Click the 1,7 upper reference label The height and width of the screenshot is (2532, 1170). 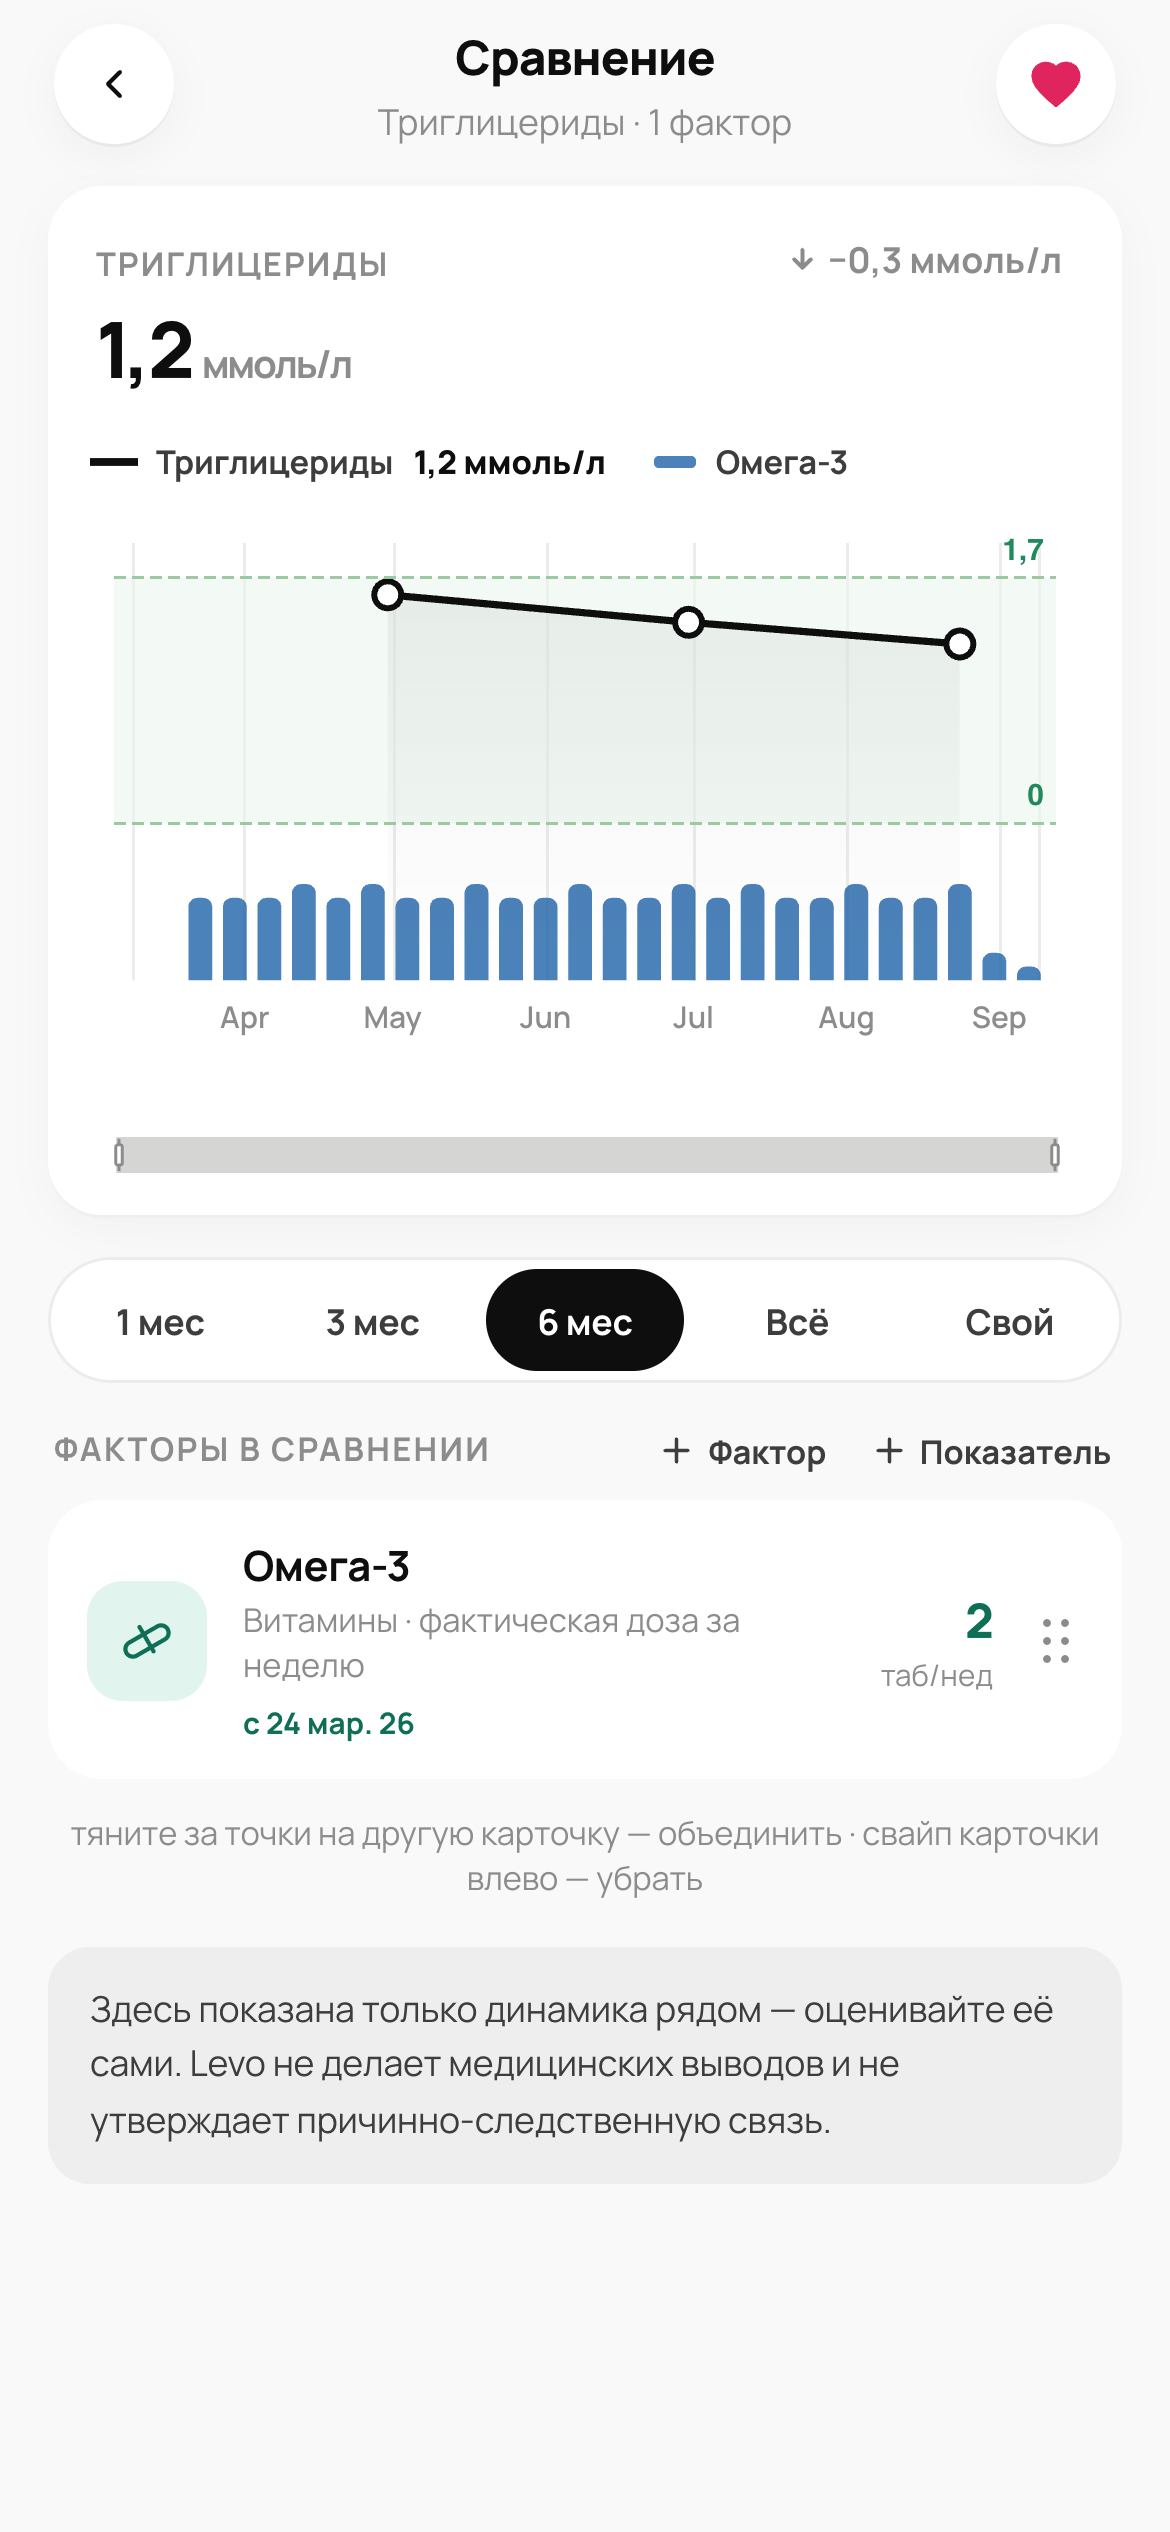pos(1023,550)
